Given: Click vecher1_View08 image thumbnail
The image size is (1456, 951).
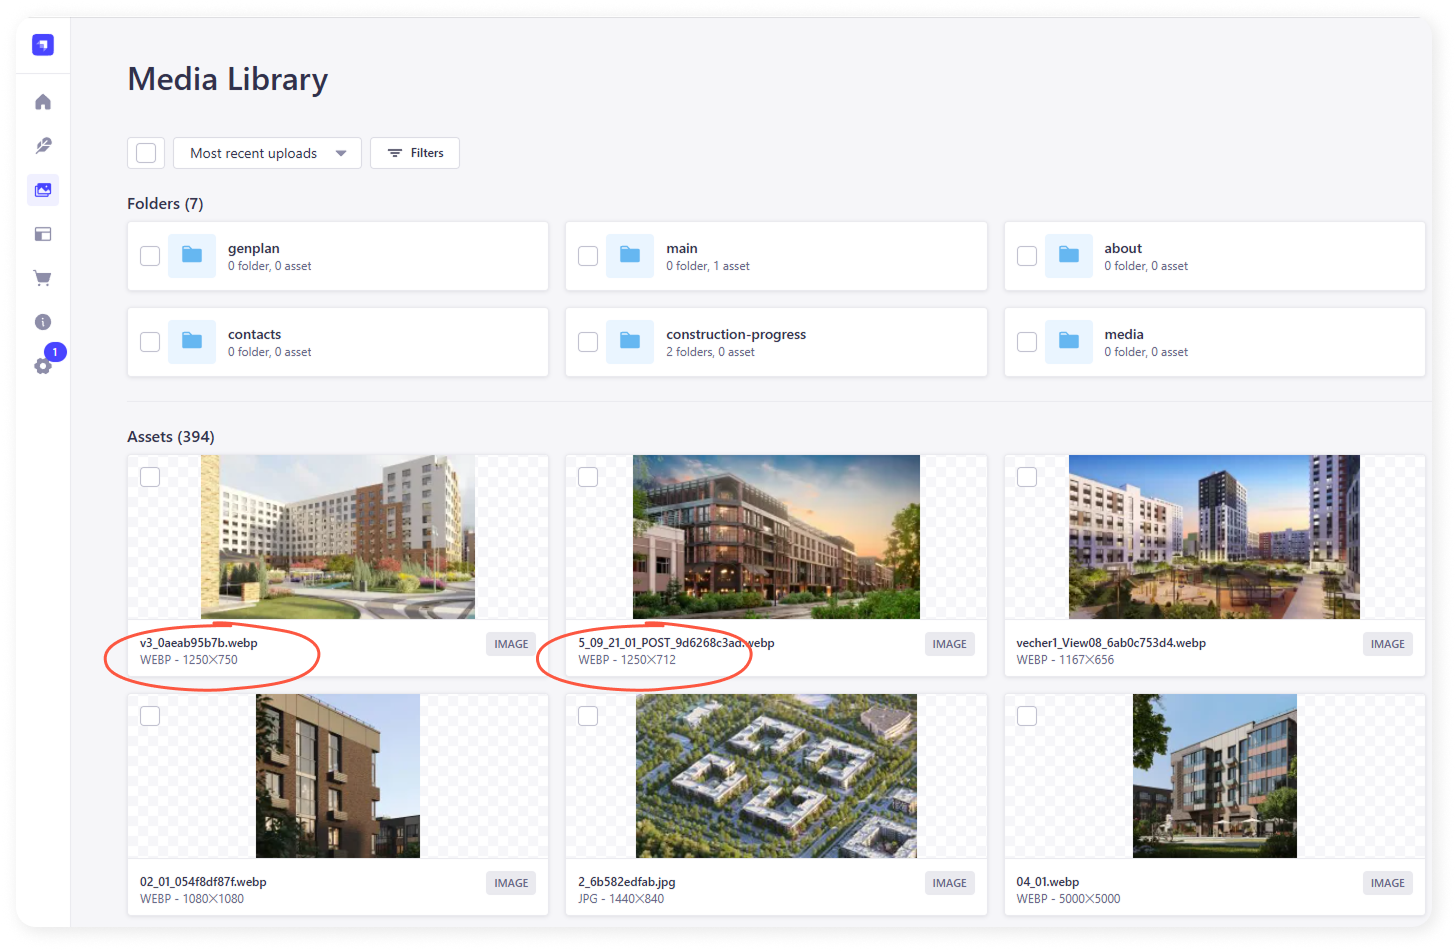Looking at the screenshot, I should click(x=1214, y=537).
